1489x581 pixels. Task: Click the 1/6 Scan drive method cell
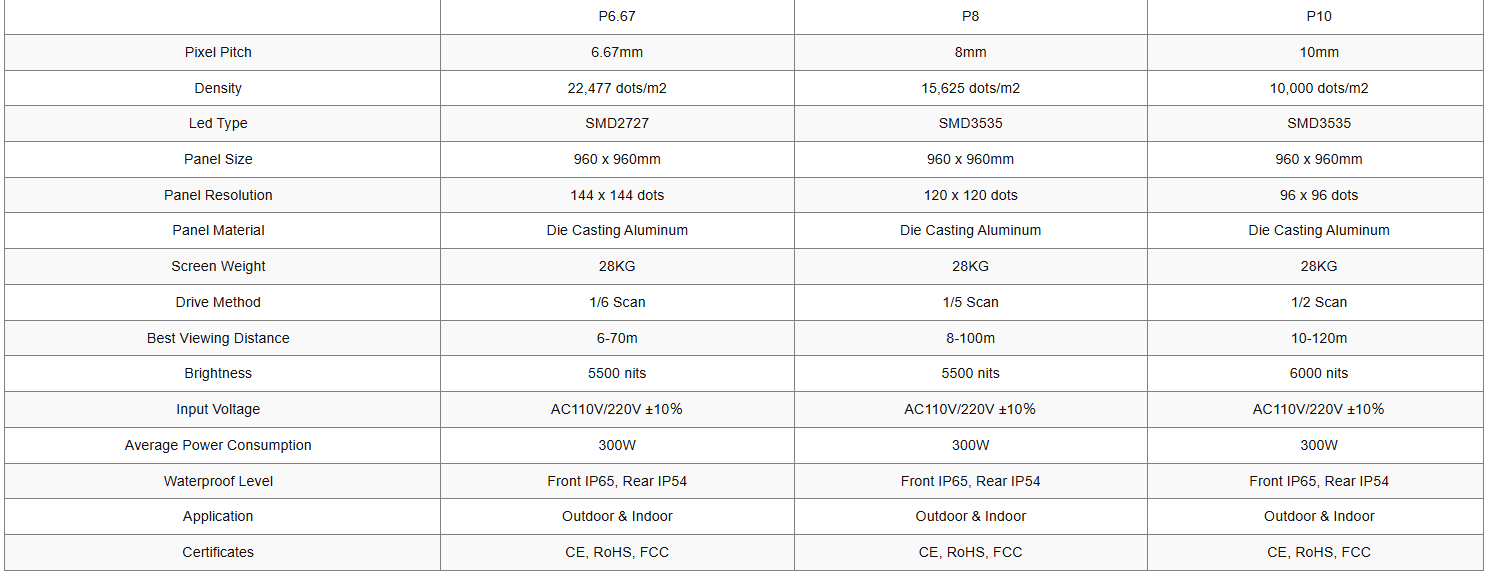[617, 302]
